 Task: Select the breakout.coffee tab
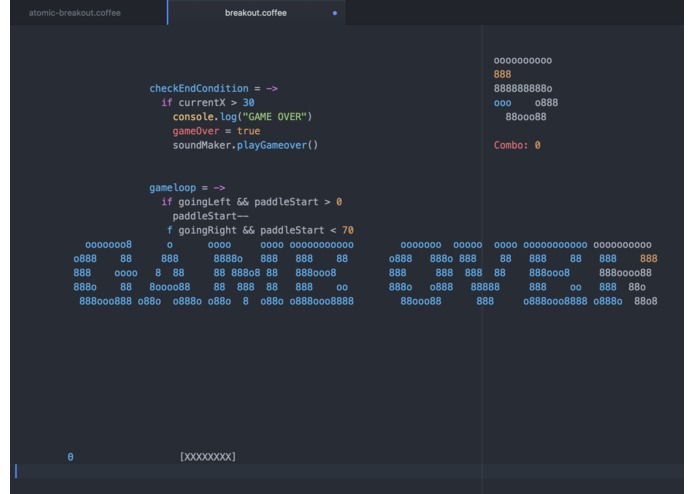[256, 13]
